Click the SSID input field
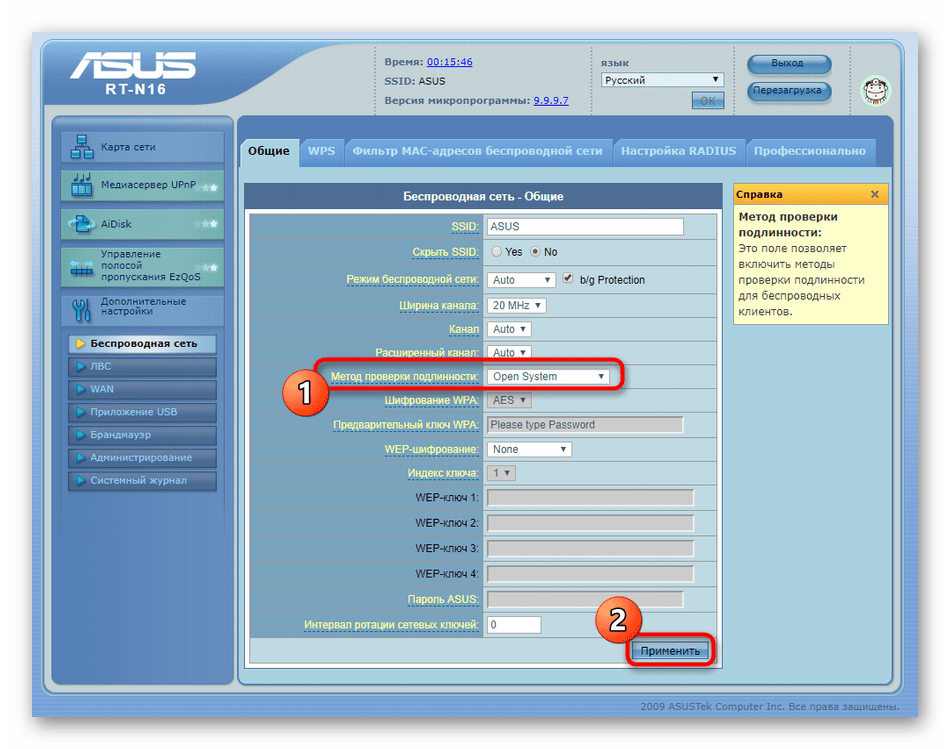 click(x=585, y=227)
